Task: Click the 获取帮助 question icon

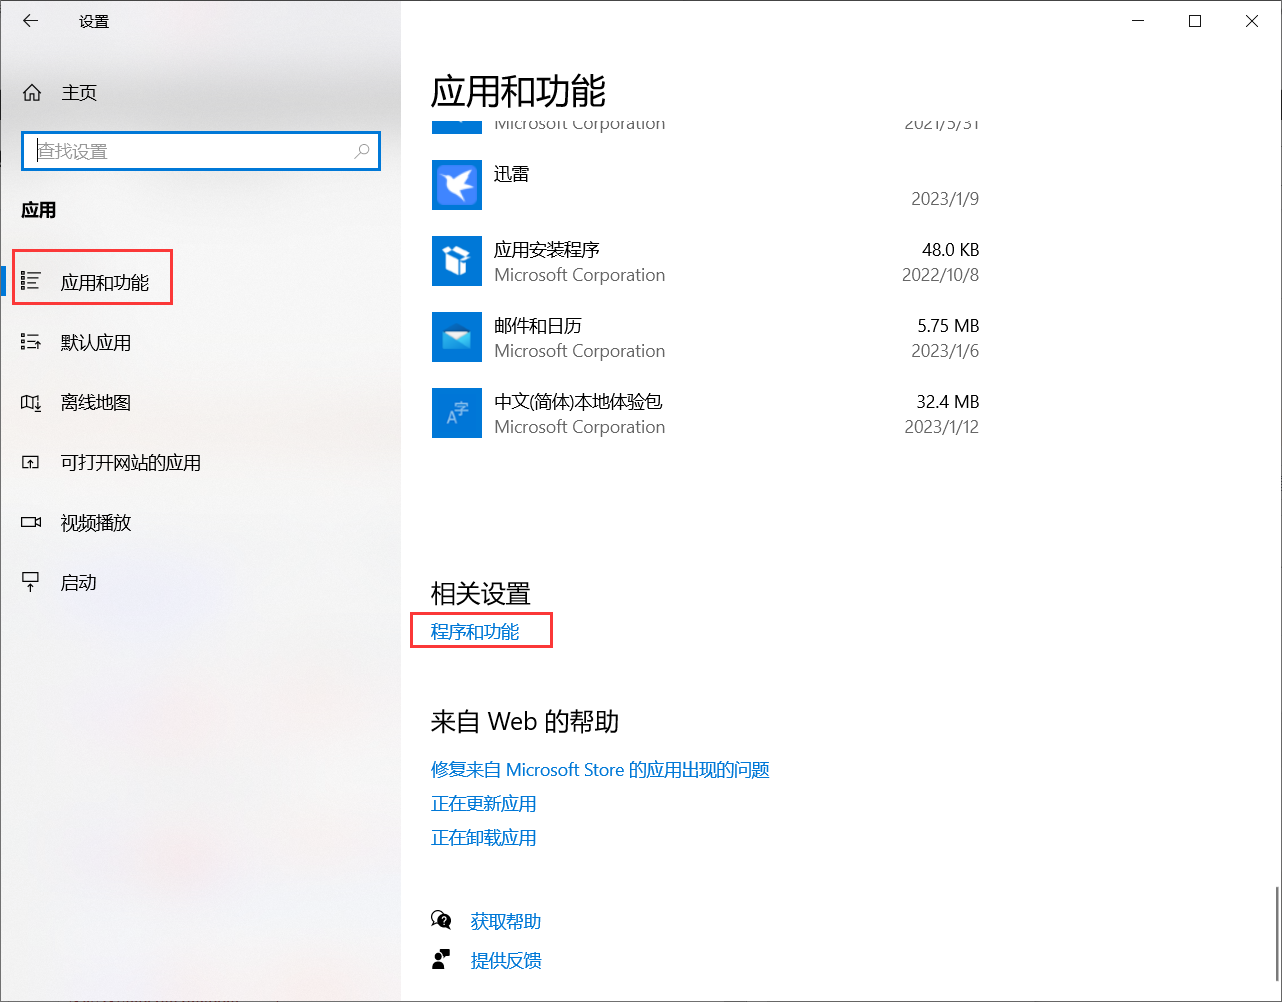Action: click(441, 920)
